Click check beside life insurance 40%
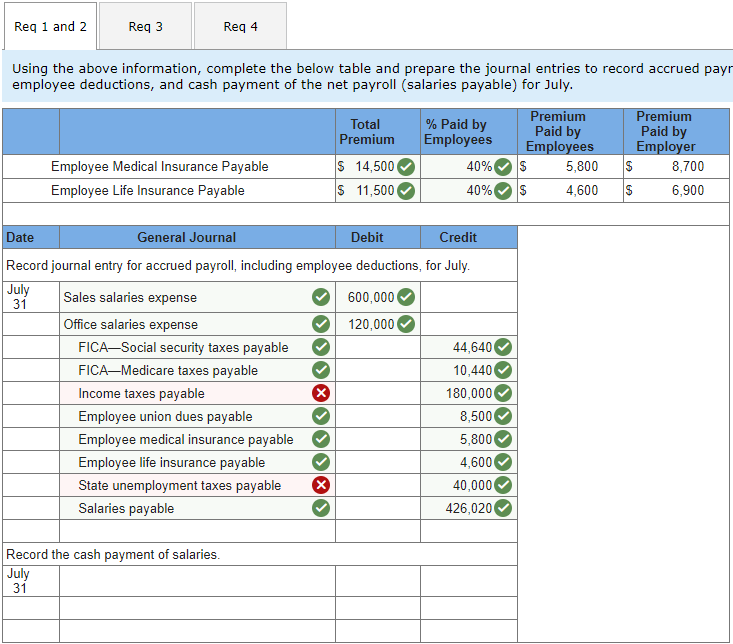Image resolution: width=733 pixels, height=644 pixels. [503, 190]
